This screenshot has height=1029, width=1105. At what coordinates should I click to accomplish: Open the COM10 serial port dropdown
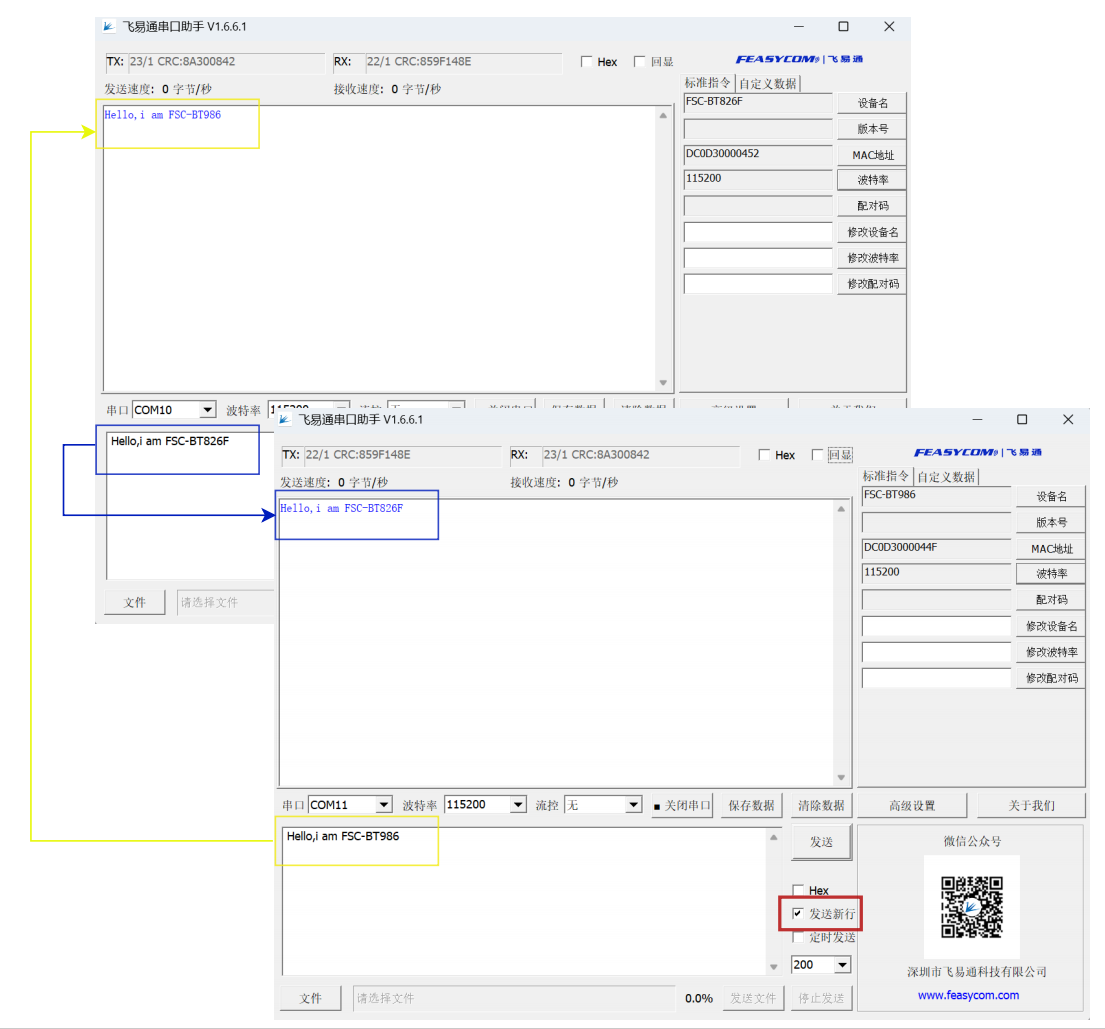pos(207,410)
